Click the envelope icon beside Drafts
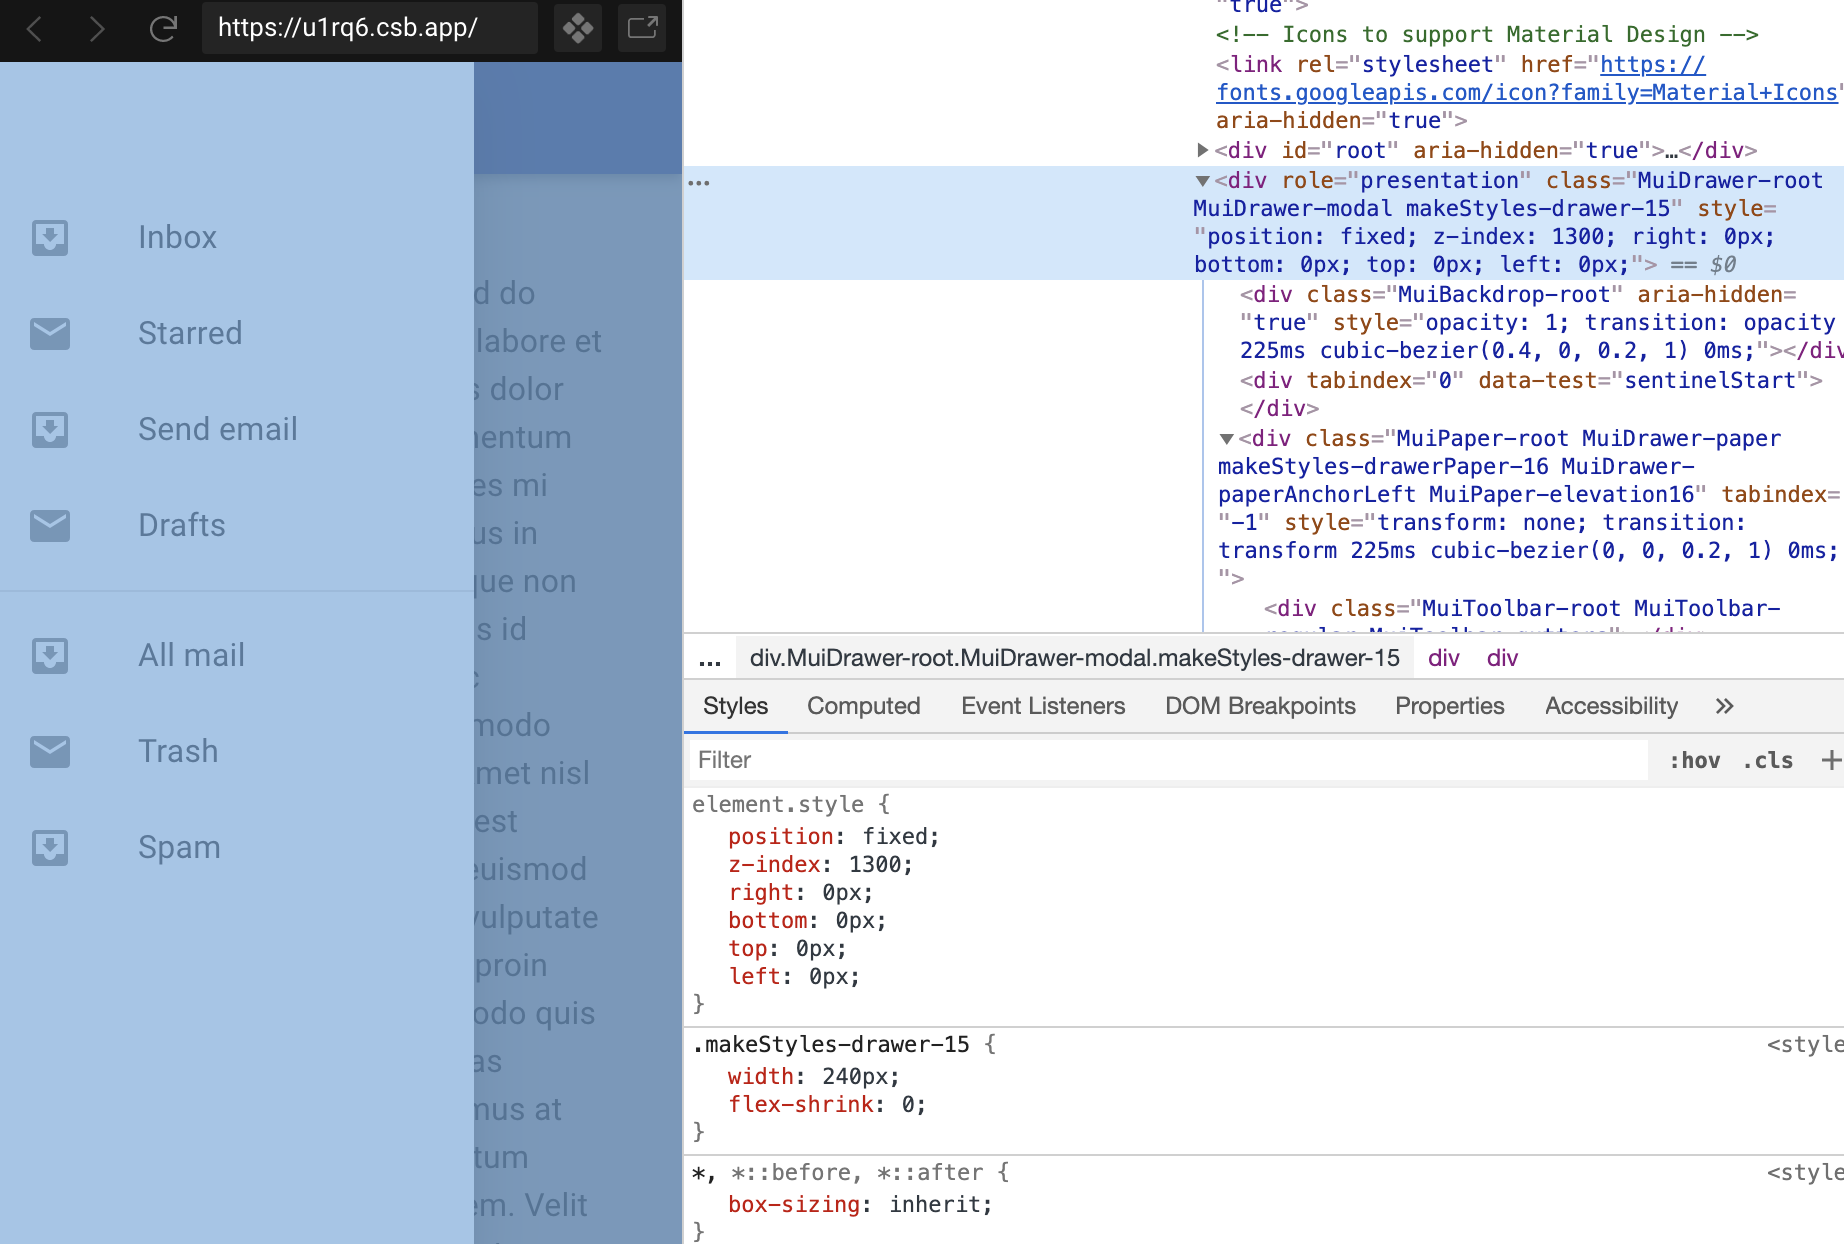The height and width of the screenshot is (1244, 1844). [49, 525]
